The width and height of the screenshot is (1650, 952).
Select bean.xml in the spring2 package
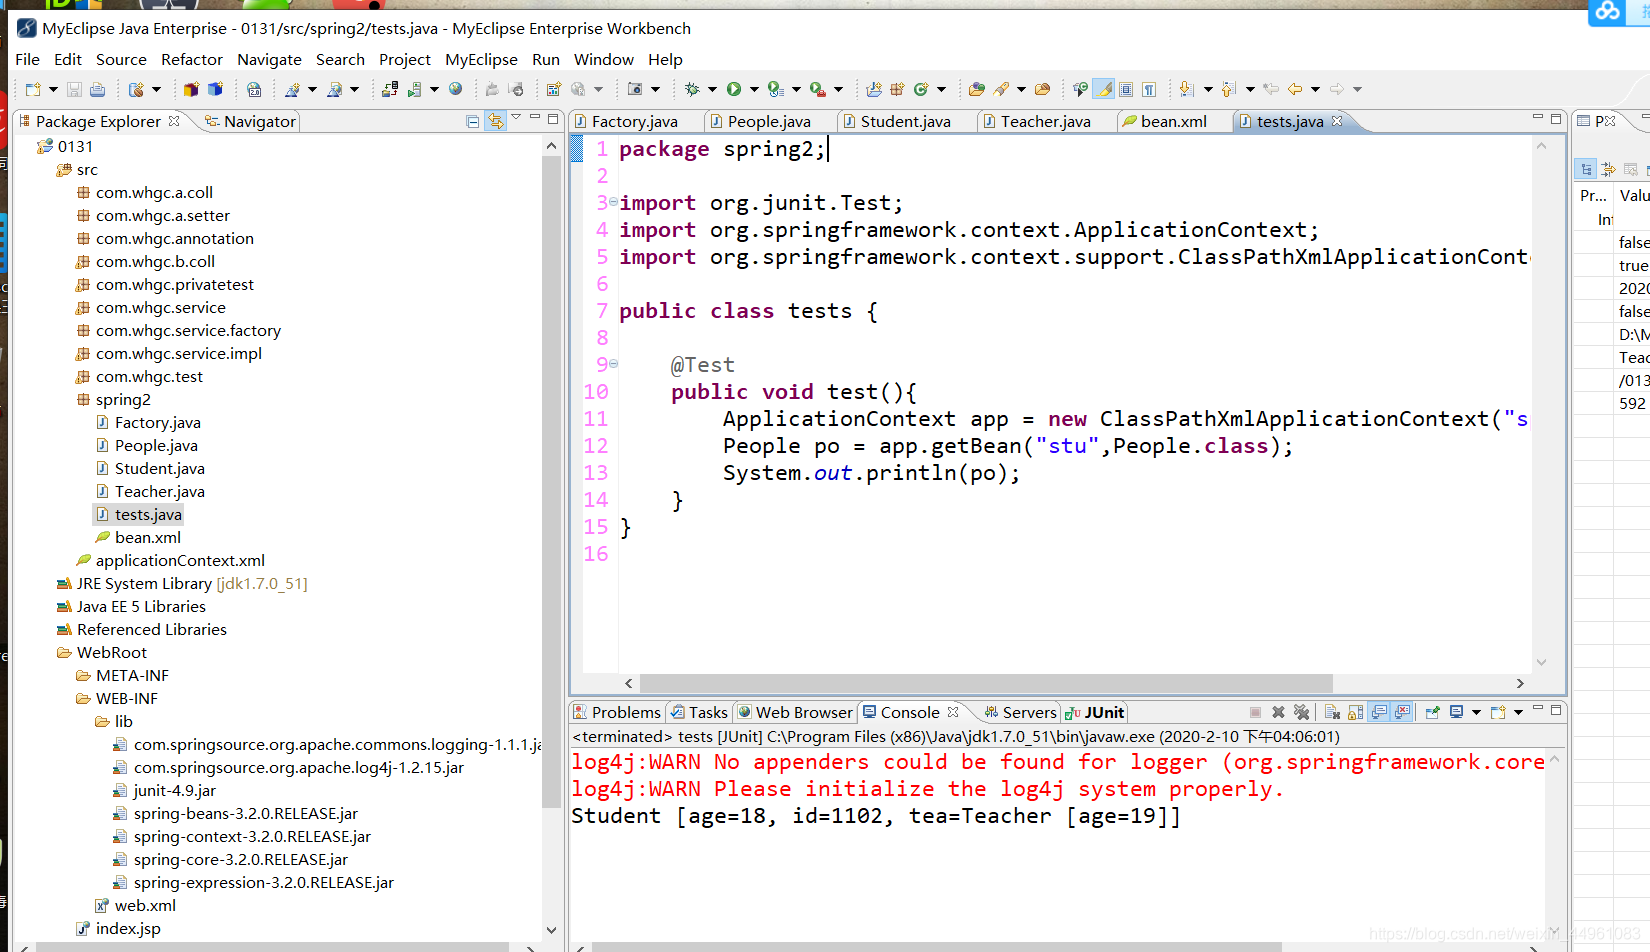(148, 537)
